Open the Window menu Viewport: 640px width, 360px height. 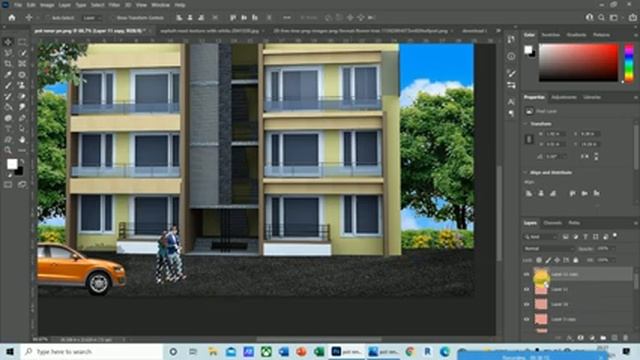coord(160,5)
